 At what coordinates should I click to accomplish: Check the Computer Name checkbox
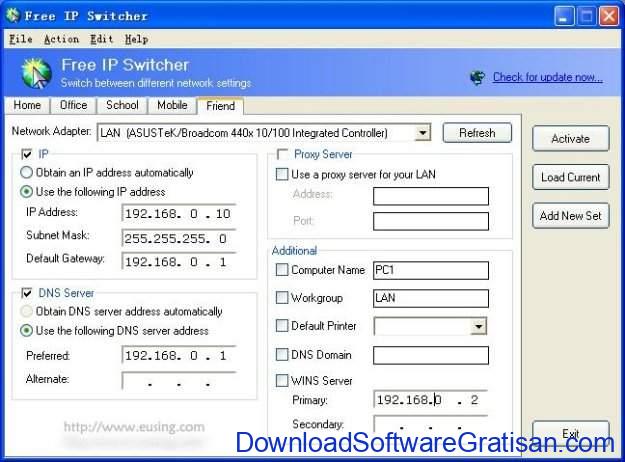(x=282, y=270)
